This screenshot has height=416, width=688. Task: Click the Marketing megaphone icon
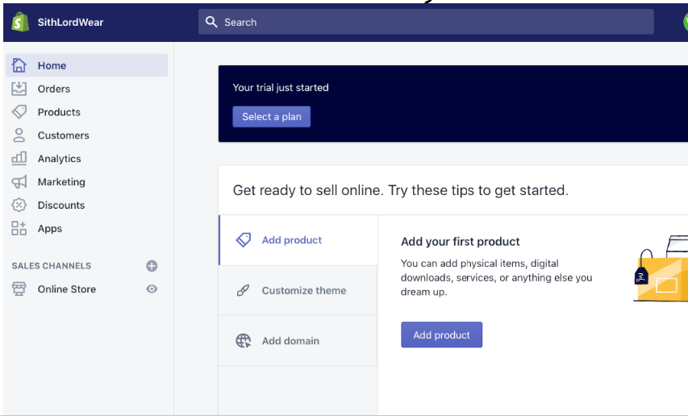click(19, 182)
